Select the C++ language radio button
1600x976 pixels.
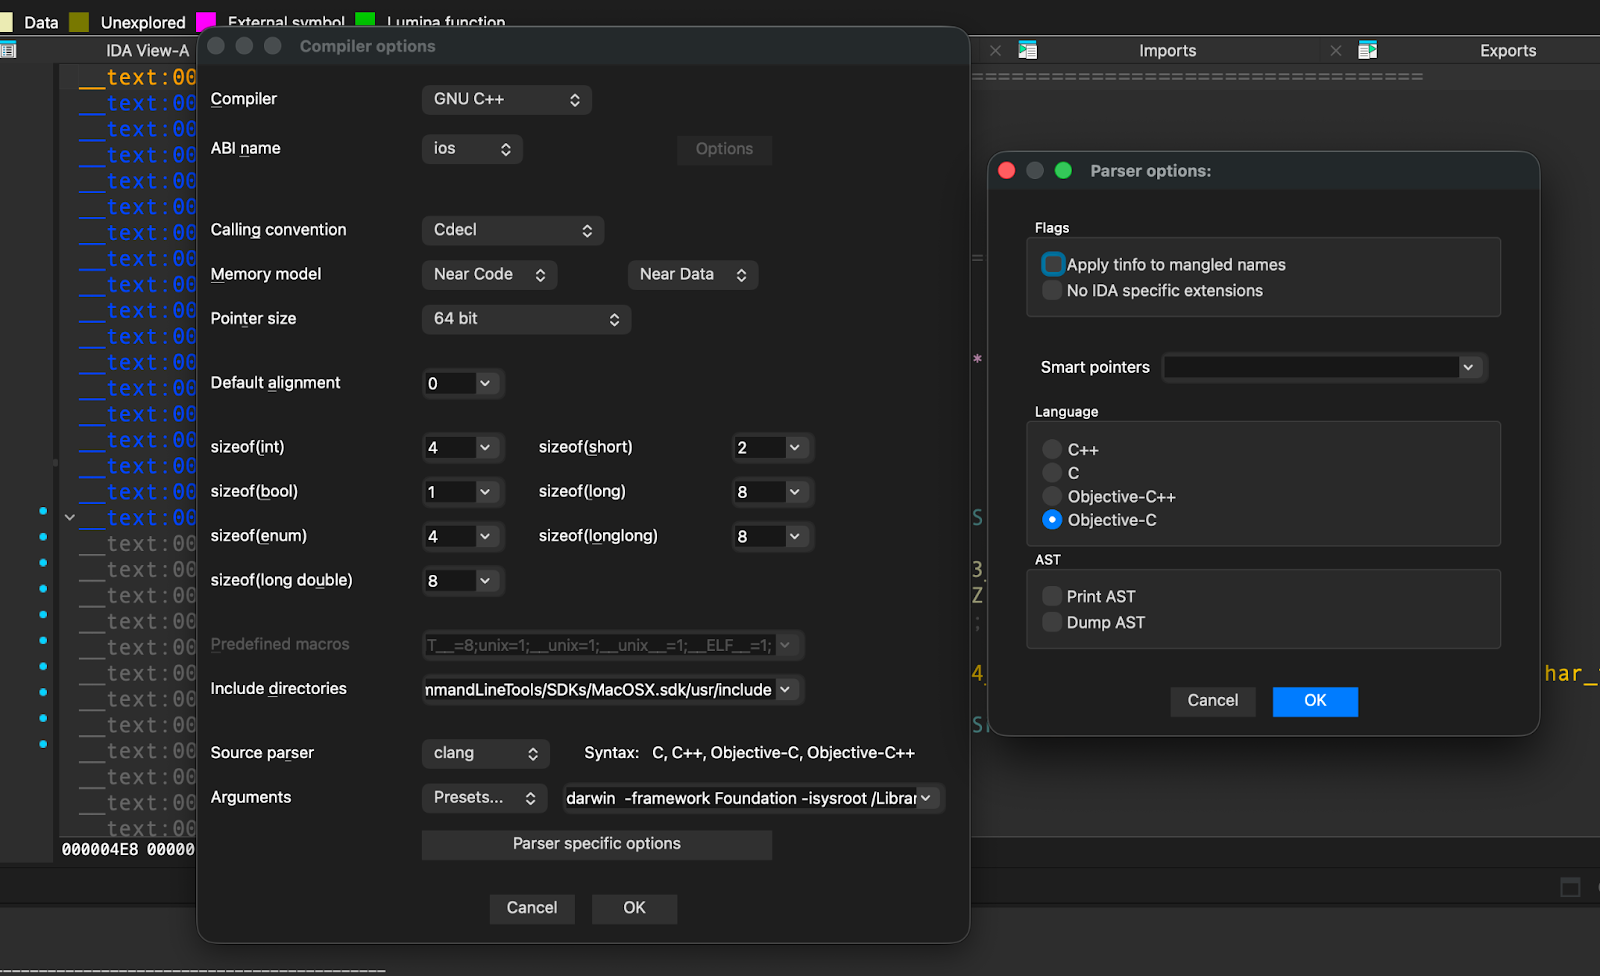1052,449
